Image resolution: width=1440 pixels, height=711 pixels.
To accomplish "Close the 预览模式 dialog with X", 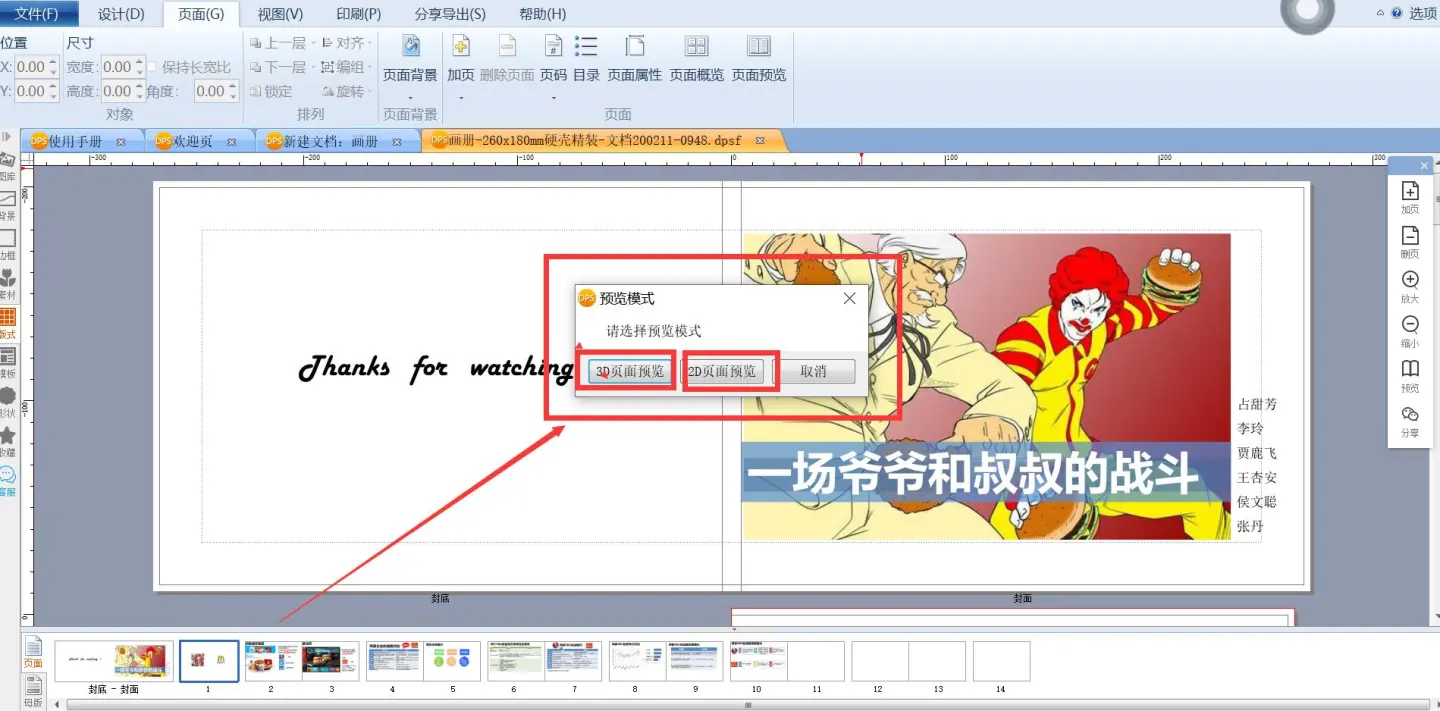I will 849,298.
